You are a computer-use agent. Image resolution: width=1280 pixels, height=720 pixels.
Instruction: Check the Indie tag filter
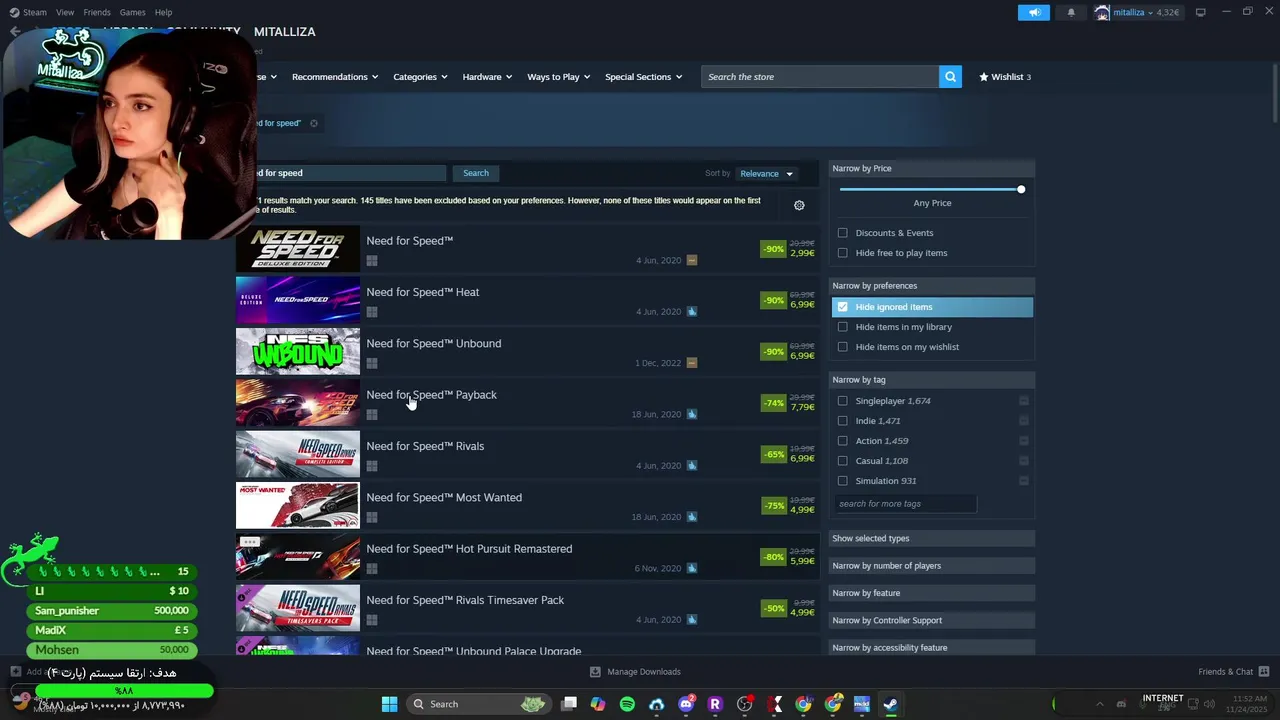[x=842, y=421]
